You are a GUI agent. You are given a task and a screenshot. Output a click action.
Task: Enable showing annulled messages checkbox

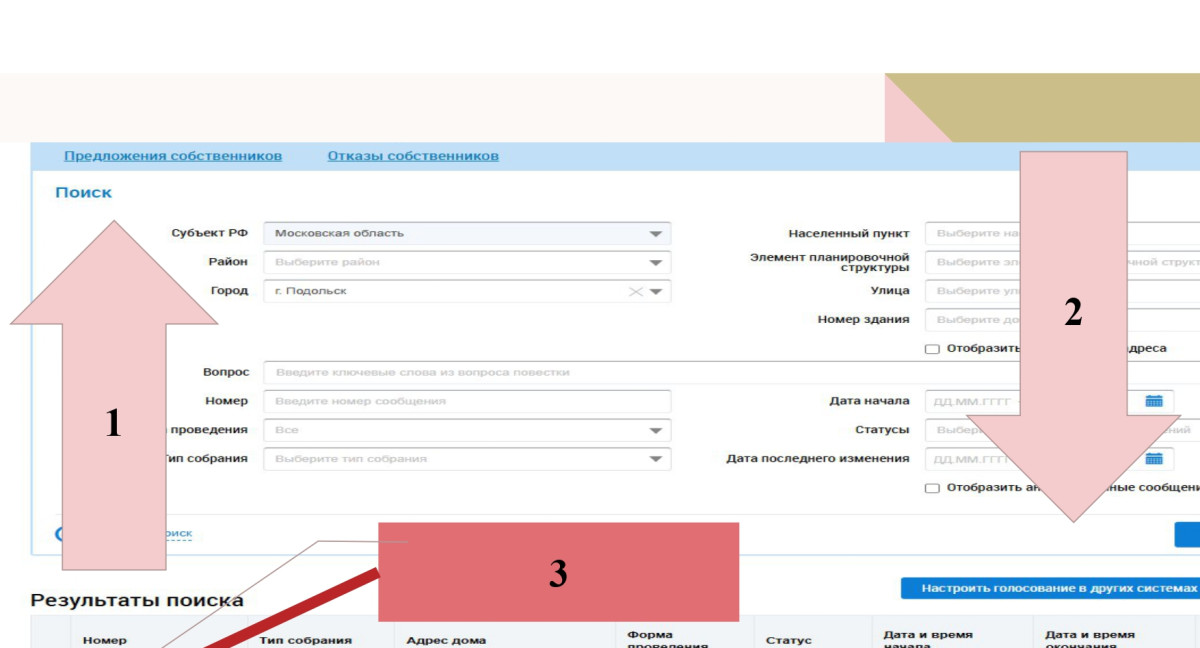(932, 488)
